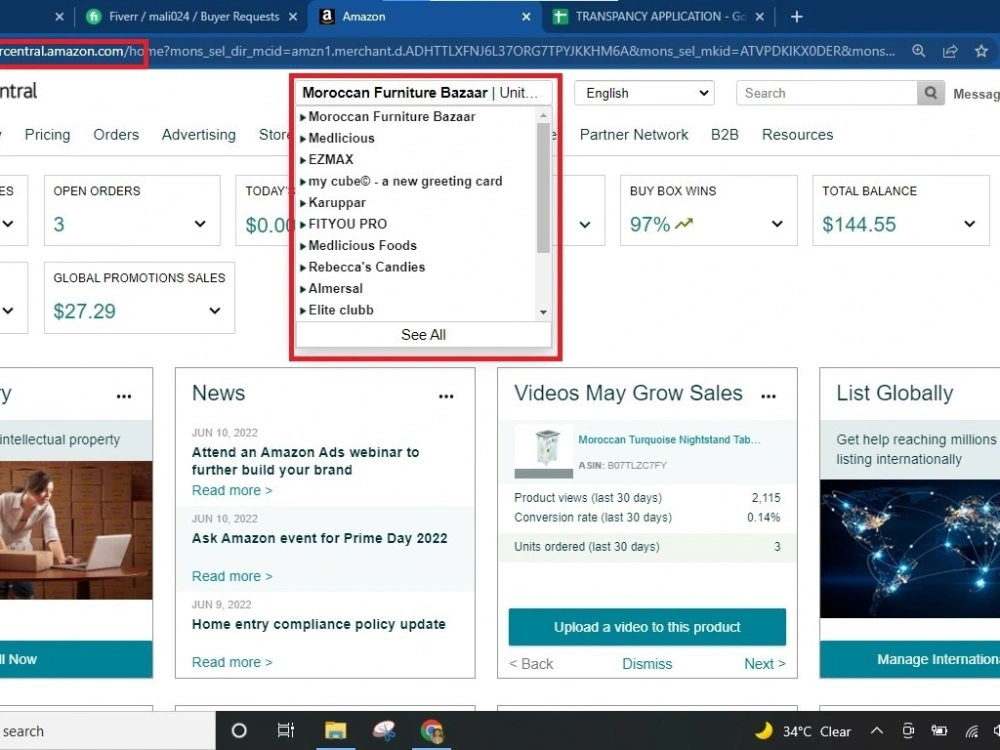The image size is (1000, 750).
Task: Click the account list scrollbar thumb
Action: (543, 188)
